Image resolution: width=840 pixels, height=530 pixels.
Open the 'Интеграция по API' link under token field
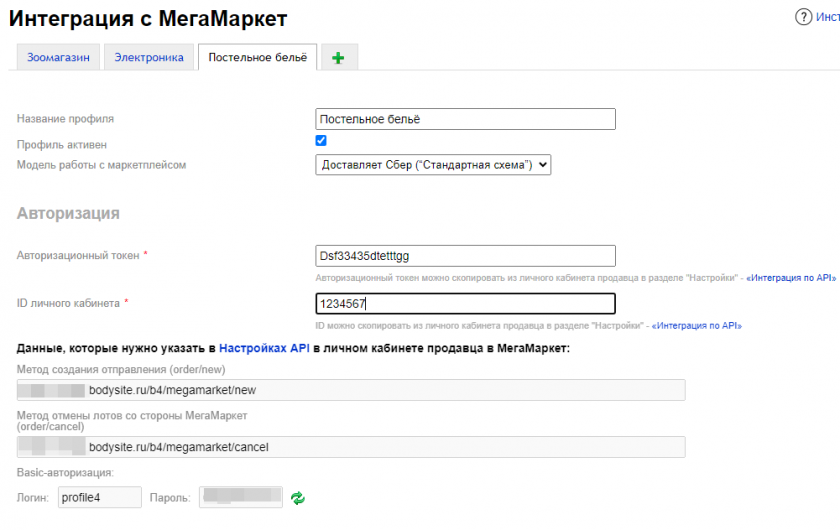pos(791,278)
